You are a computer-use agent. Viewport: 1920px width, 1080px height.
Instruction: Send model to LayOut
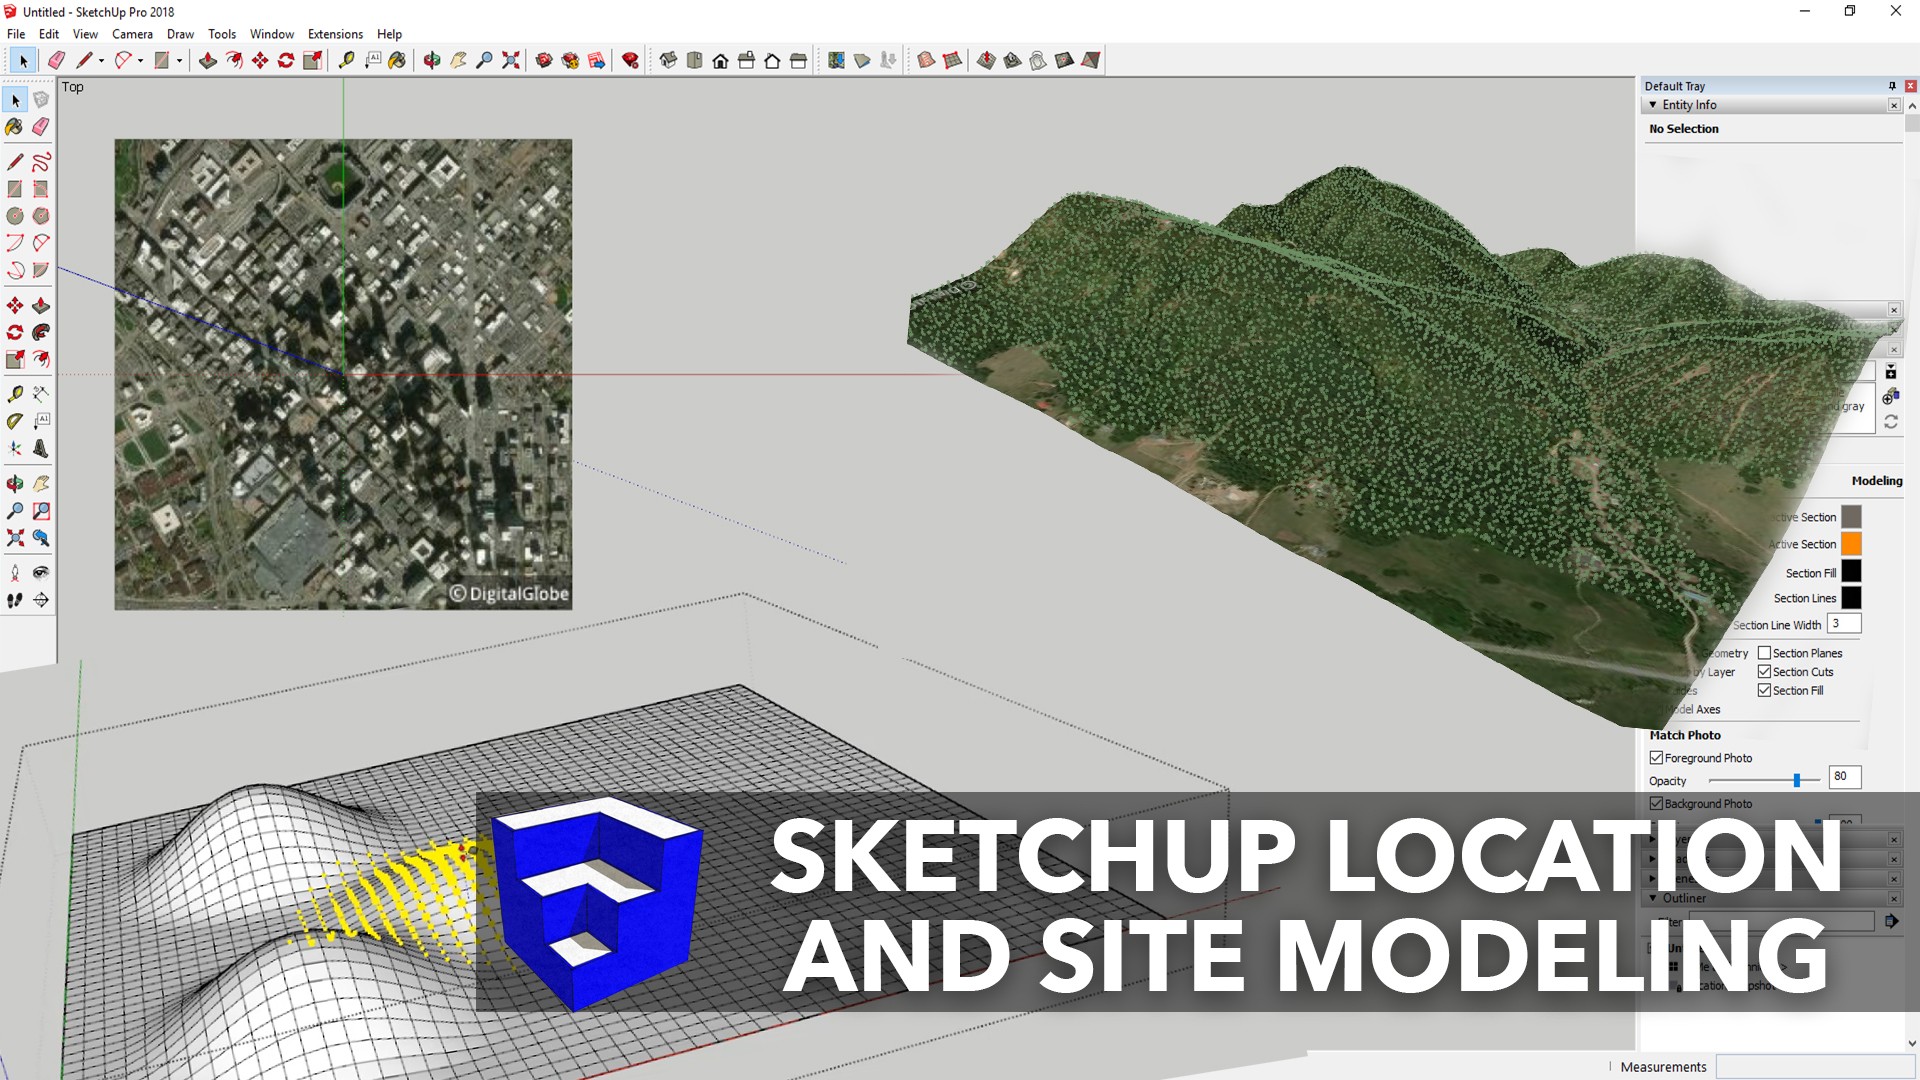(597, 60)
